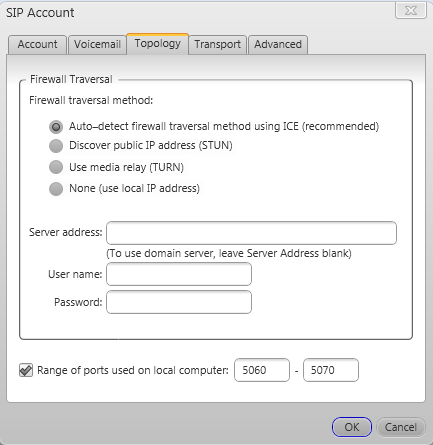The image size is (433, 445).
Task: Open the Advanced tab
Action: tap(278, 44)
